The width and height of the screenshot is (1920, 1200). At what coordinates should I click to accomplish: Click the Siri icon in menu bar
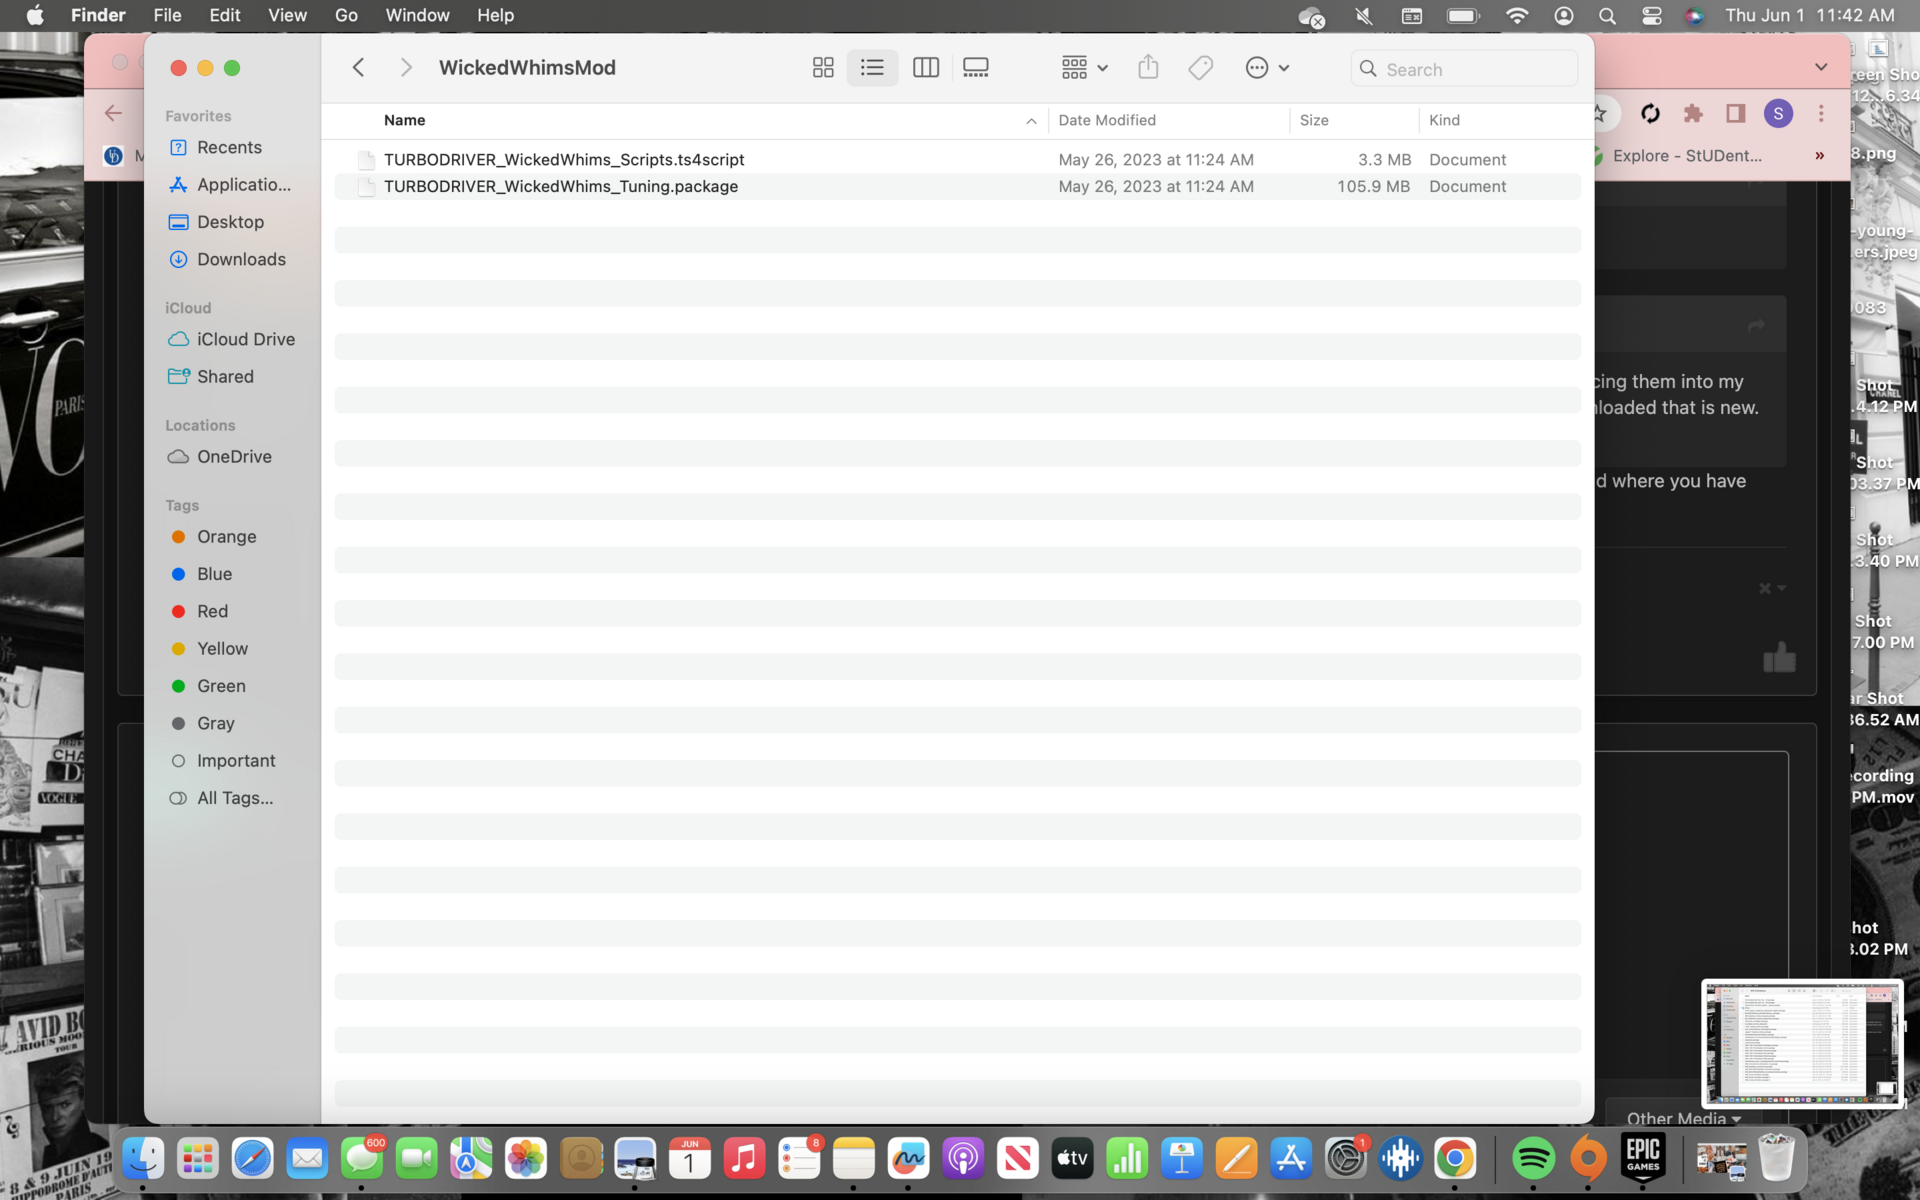pyautogui.click(x=1694, y=15)
